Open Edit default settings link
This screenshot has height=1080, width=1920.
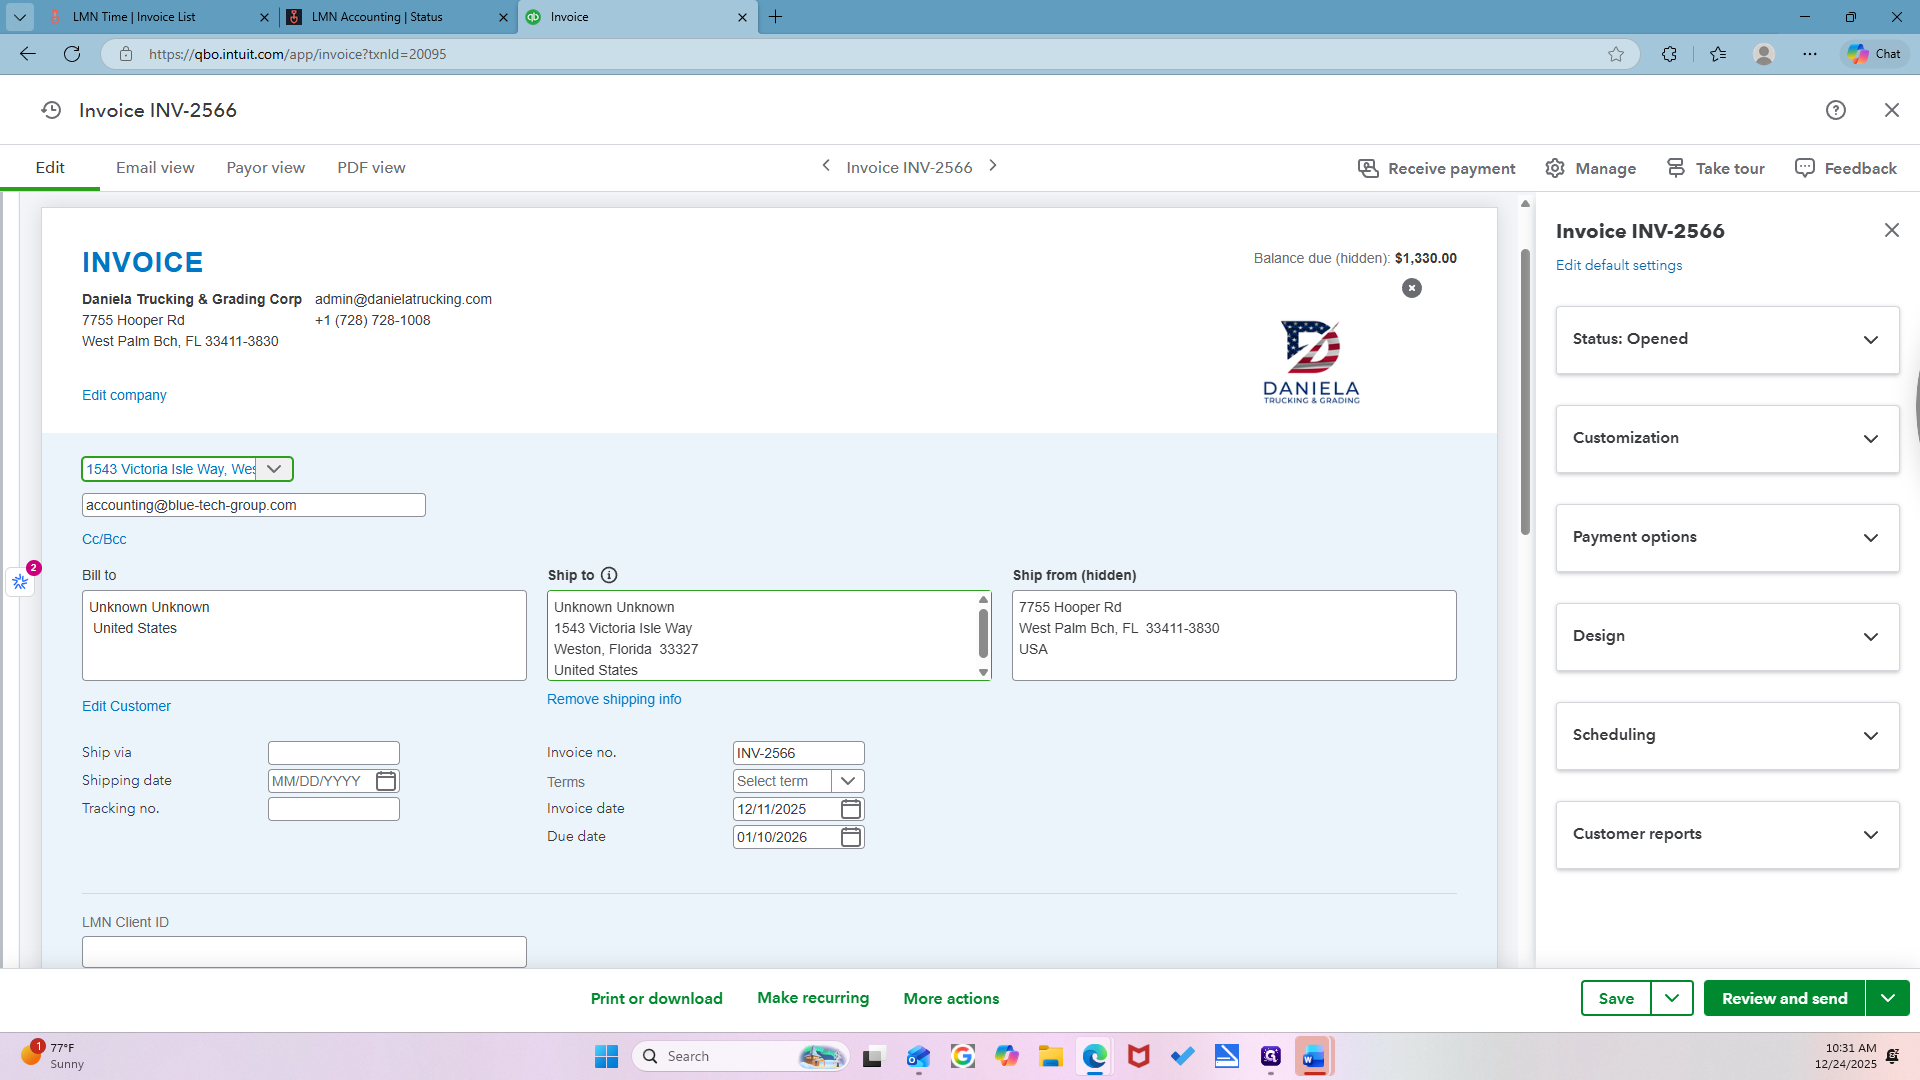click(1619, 265)
